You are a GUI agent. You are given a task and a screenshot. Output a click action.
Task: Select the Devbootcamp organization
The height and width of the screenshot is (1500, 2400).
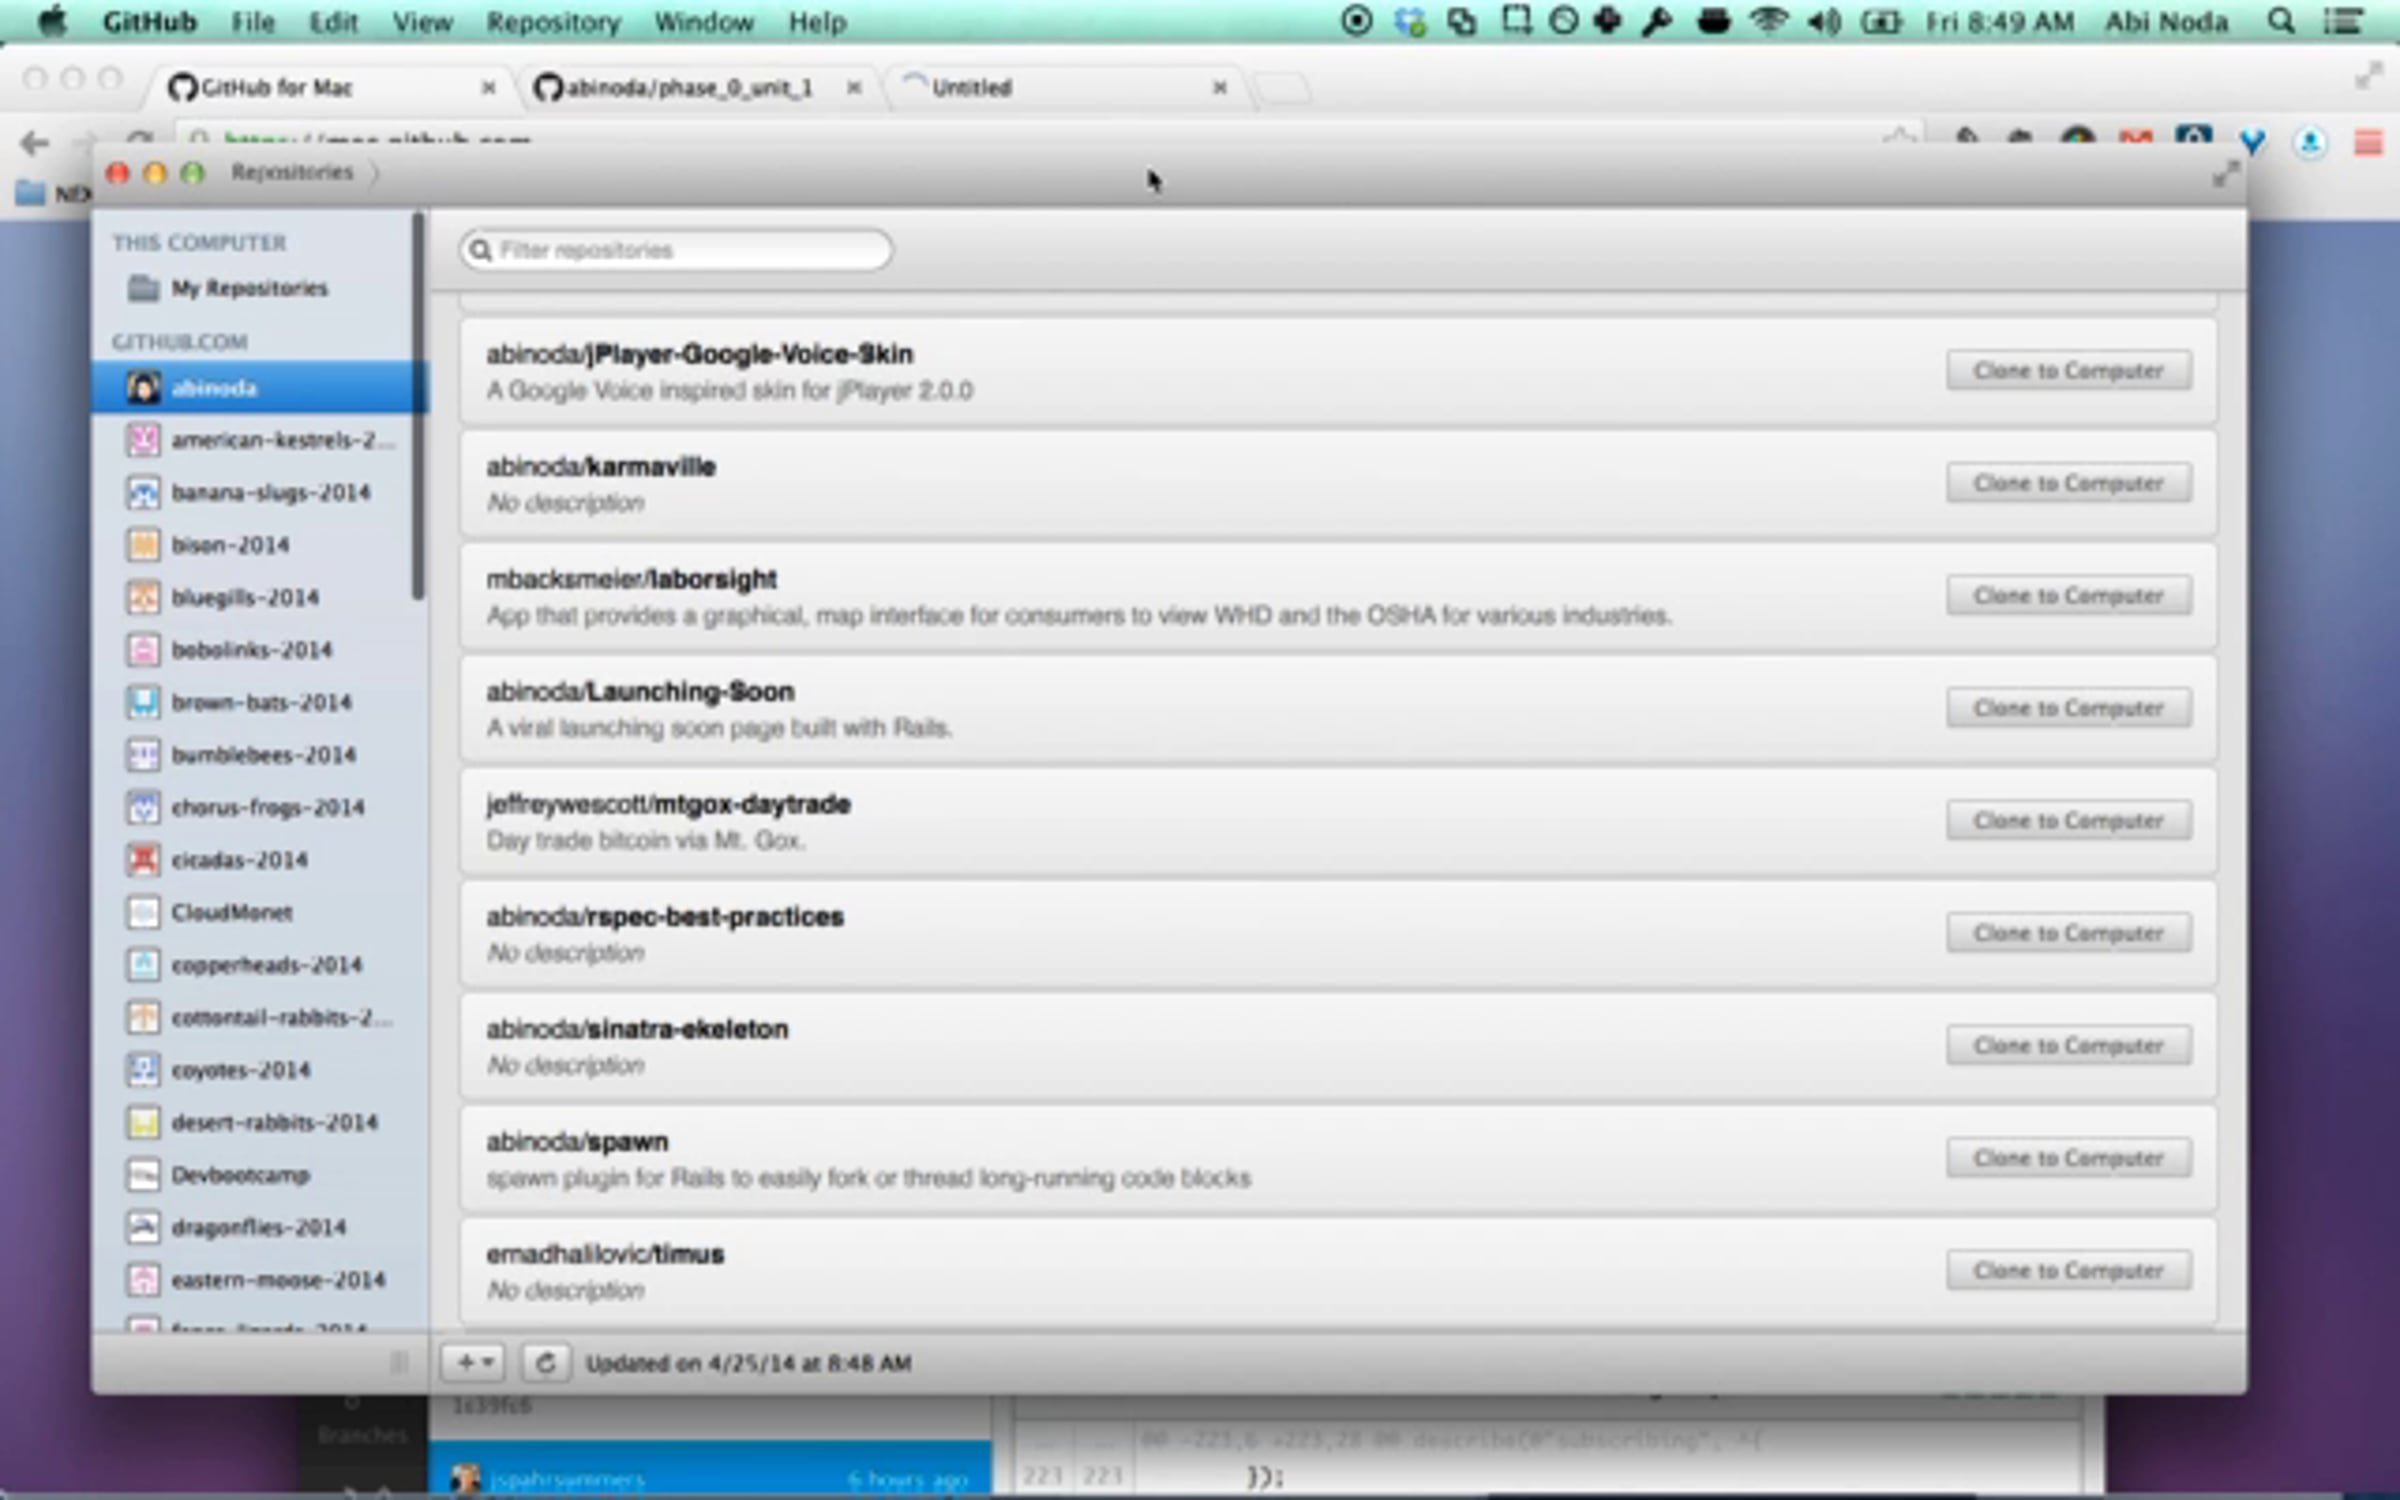pos(240,1175)
